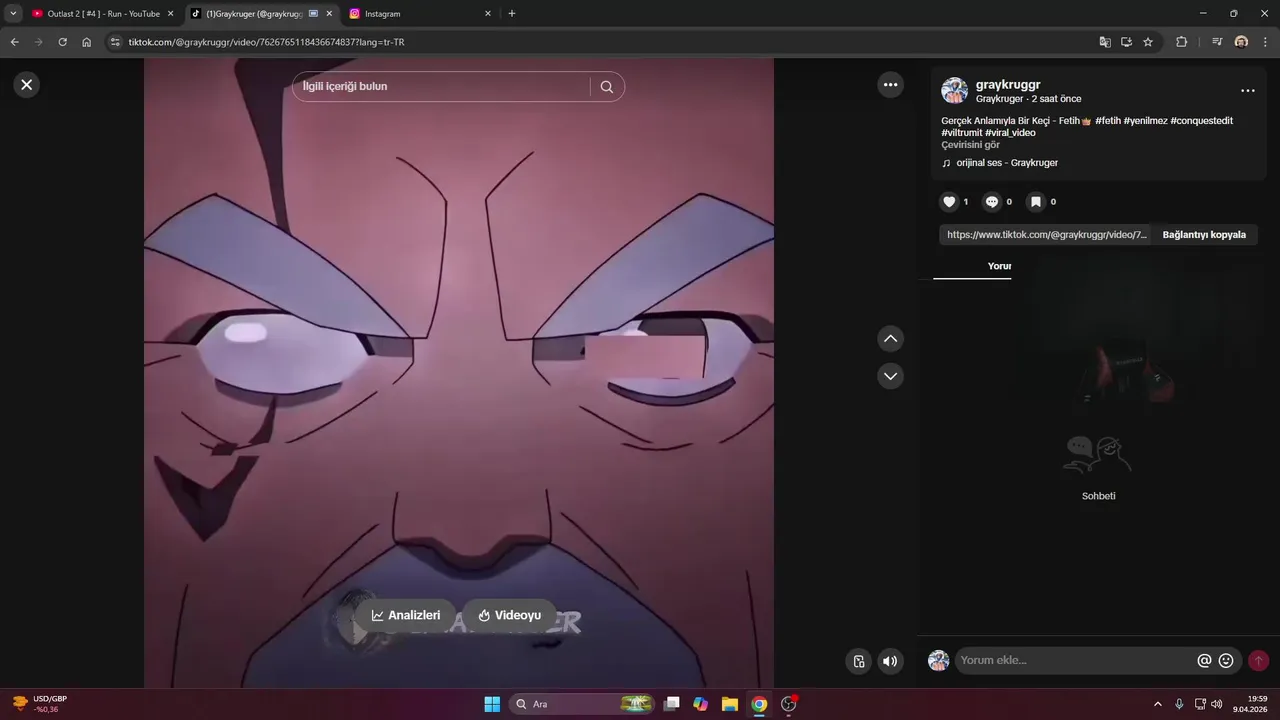Screen dimensions: 1280x720
Task: Open Task View on the taskbar
Action: click(672, 704)
